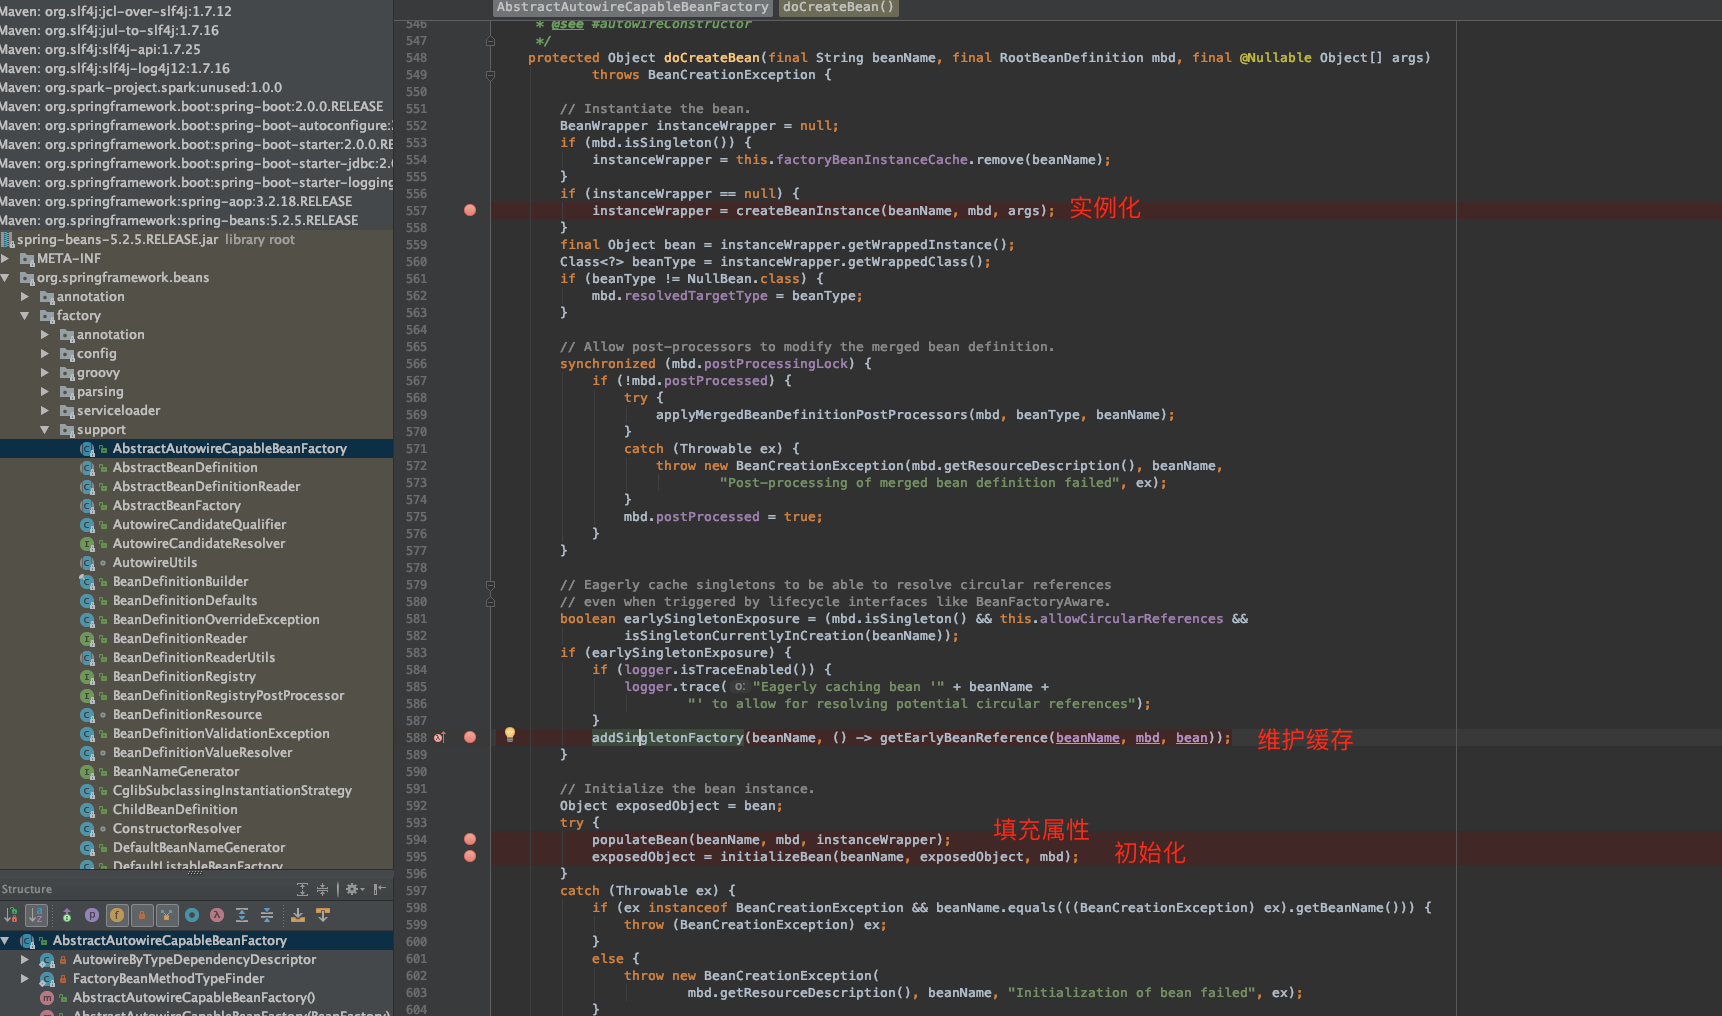Viewport: 1722px width, 1016px height.
Task: Click expand-all icon in Structure header
Action: click(x=302, y=889)
